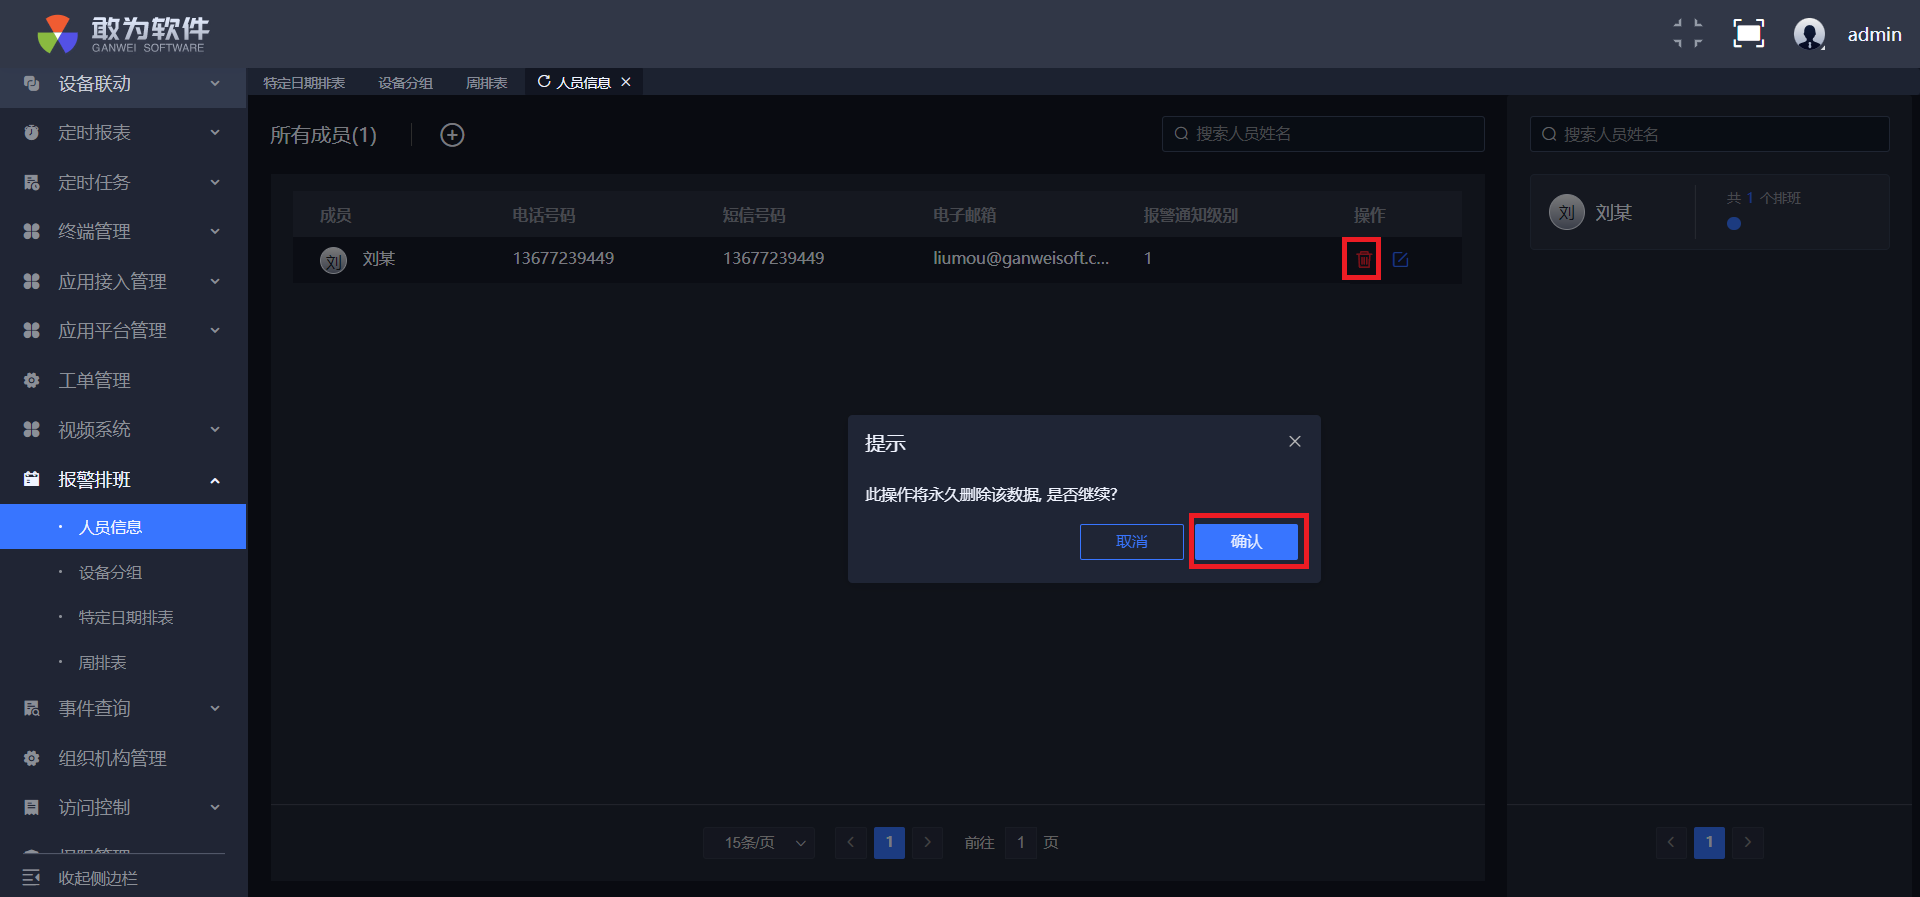Expand the 视频系统 menu chevron
Screen dimensions: 1920x897
click(215, 430)
